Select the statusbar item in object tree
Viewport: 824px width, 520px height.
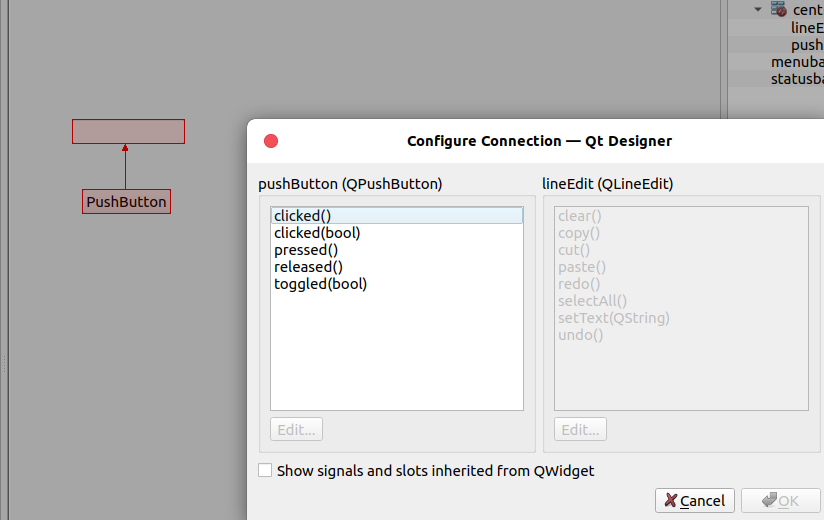[x=797, y=79]
